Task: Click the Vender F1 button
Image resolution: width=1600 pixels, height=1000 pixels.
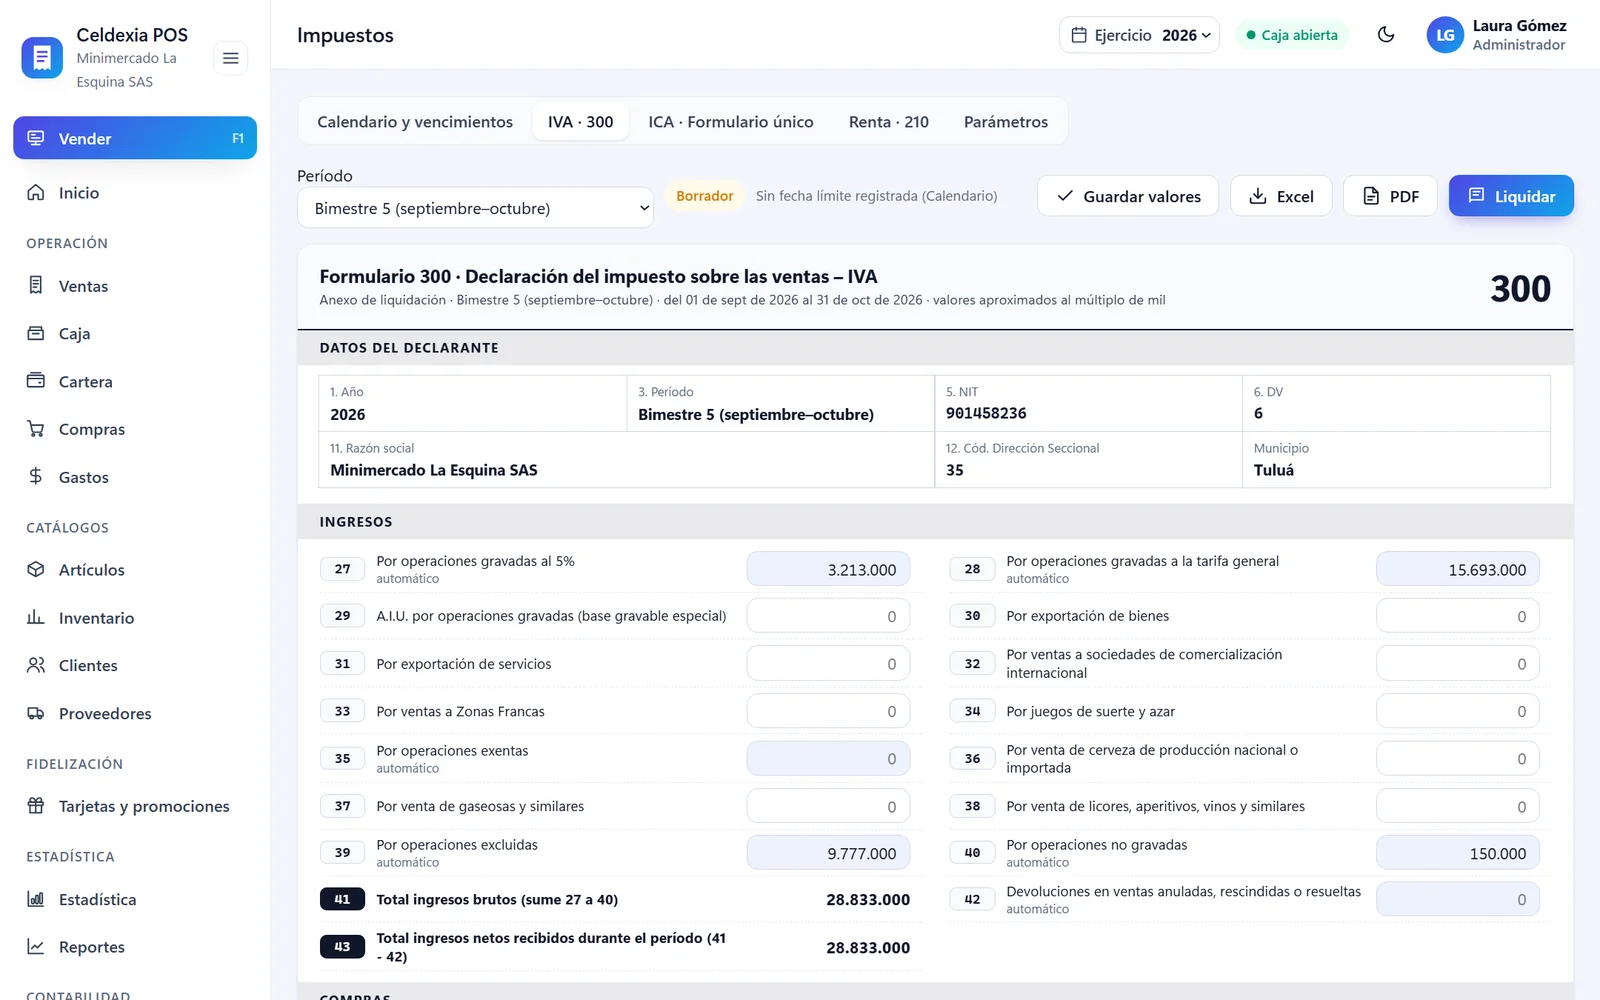Action: [135, 138]
